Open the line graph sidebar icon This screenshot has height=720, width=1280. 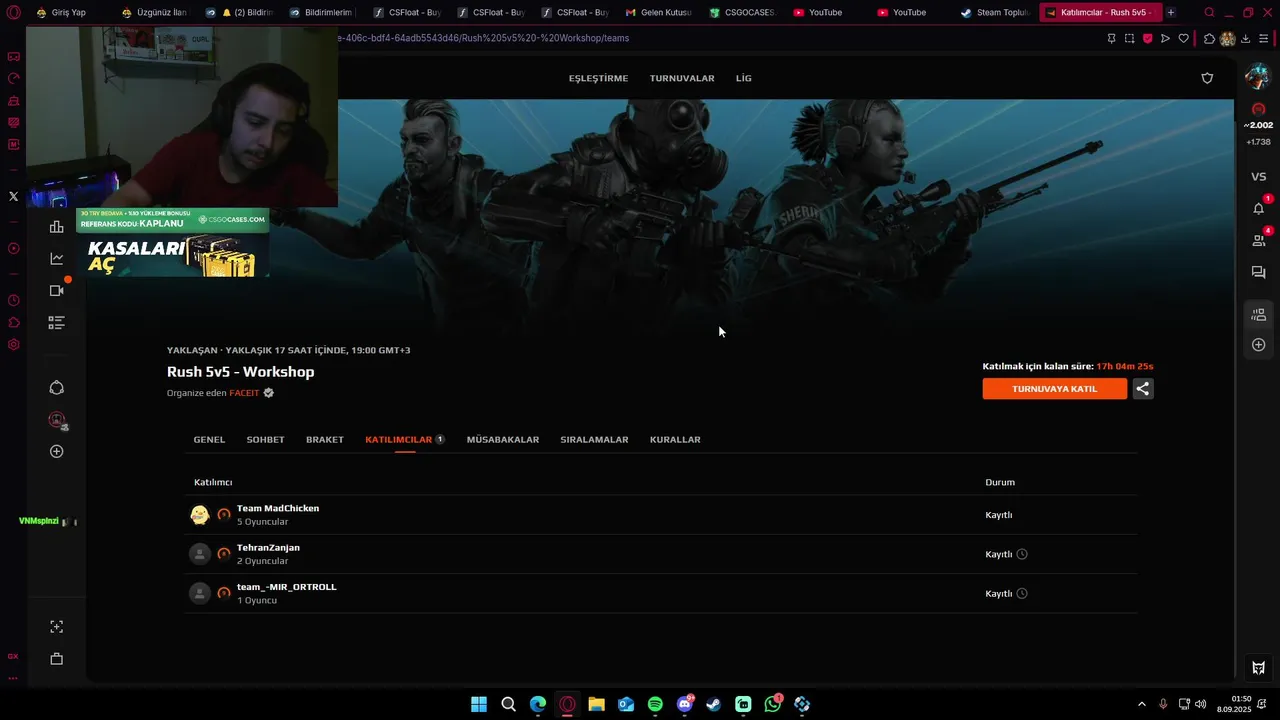pyautogui.click(x=57, y=259)
